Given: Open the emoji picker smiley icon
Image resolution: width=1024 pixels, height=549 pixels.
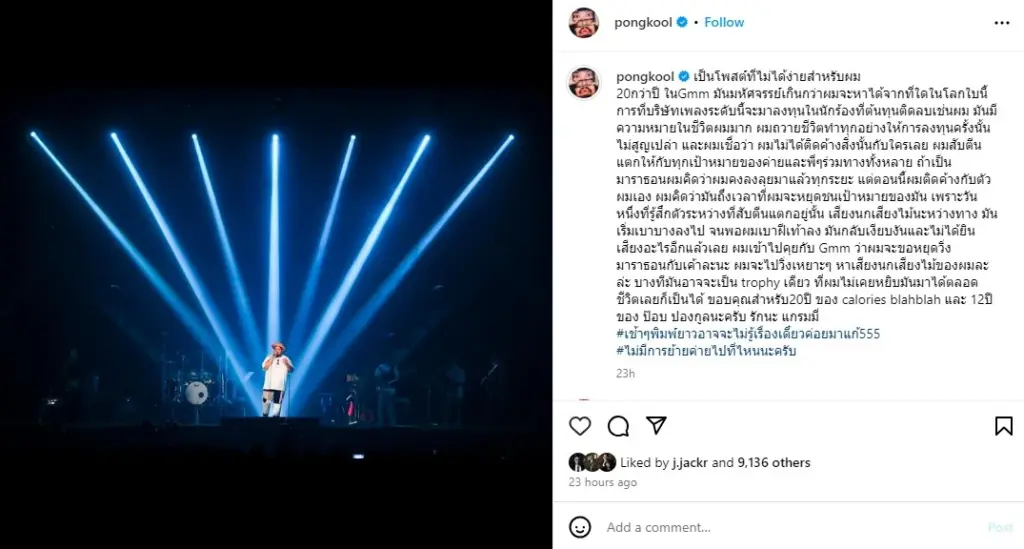Looking at the screenshot, I should [580, 527].
